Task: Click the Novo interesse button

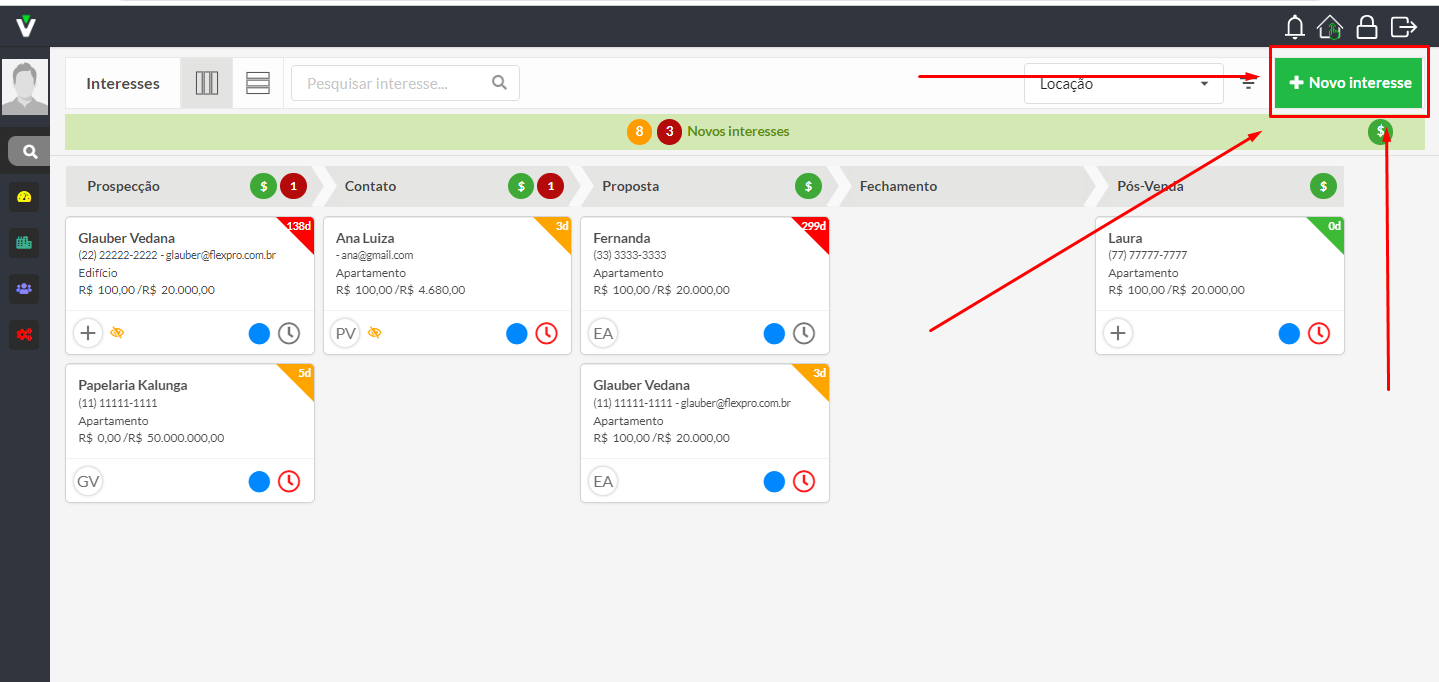Action: coord(1349,83)
